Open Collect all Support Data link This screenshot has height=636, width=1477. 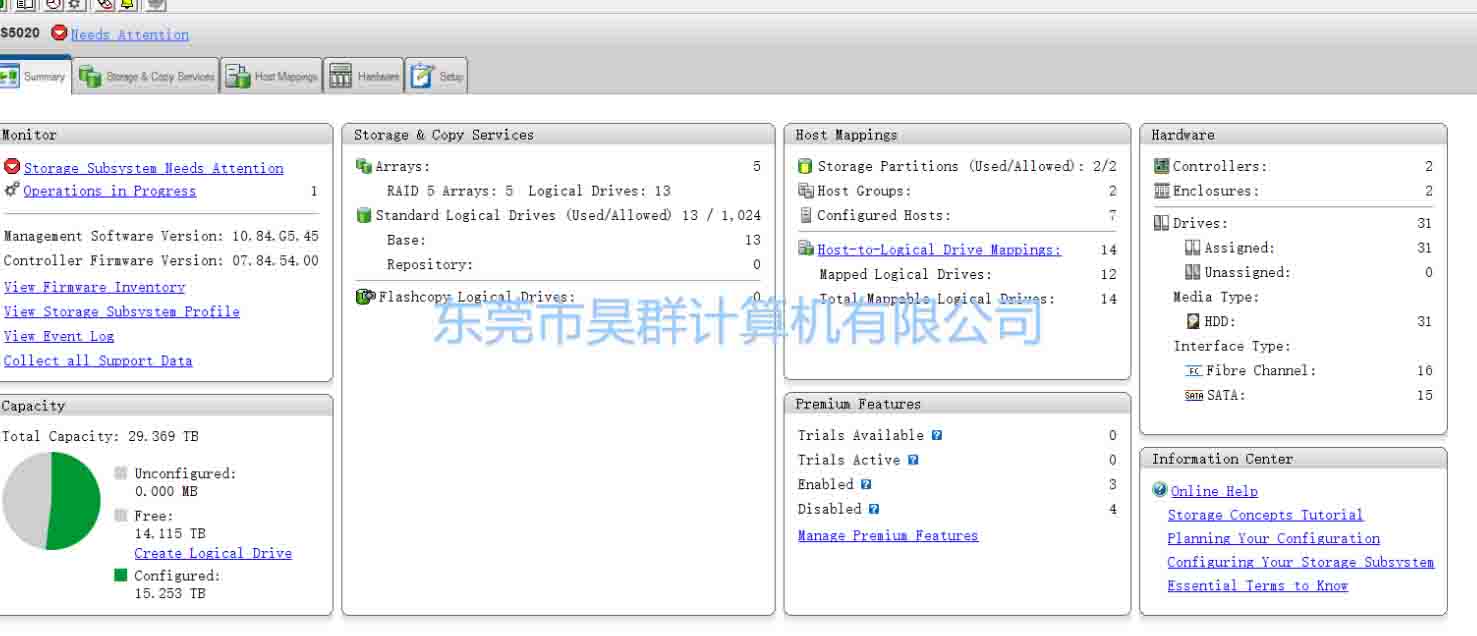pos(98,361)
